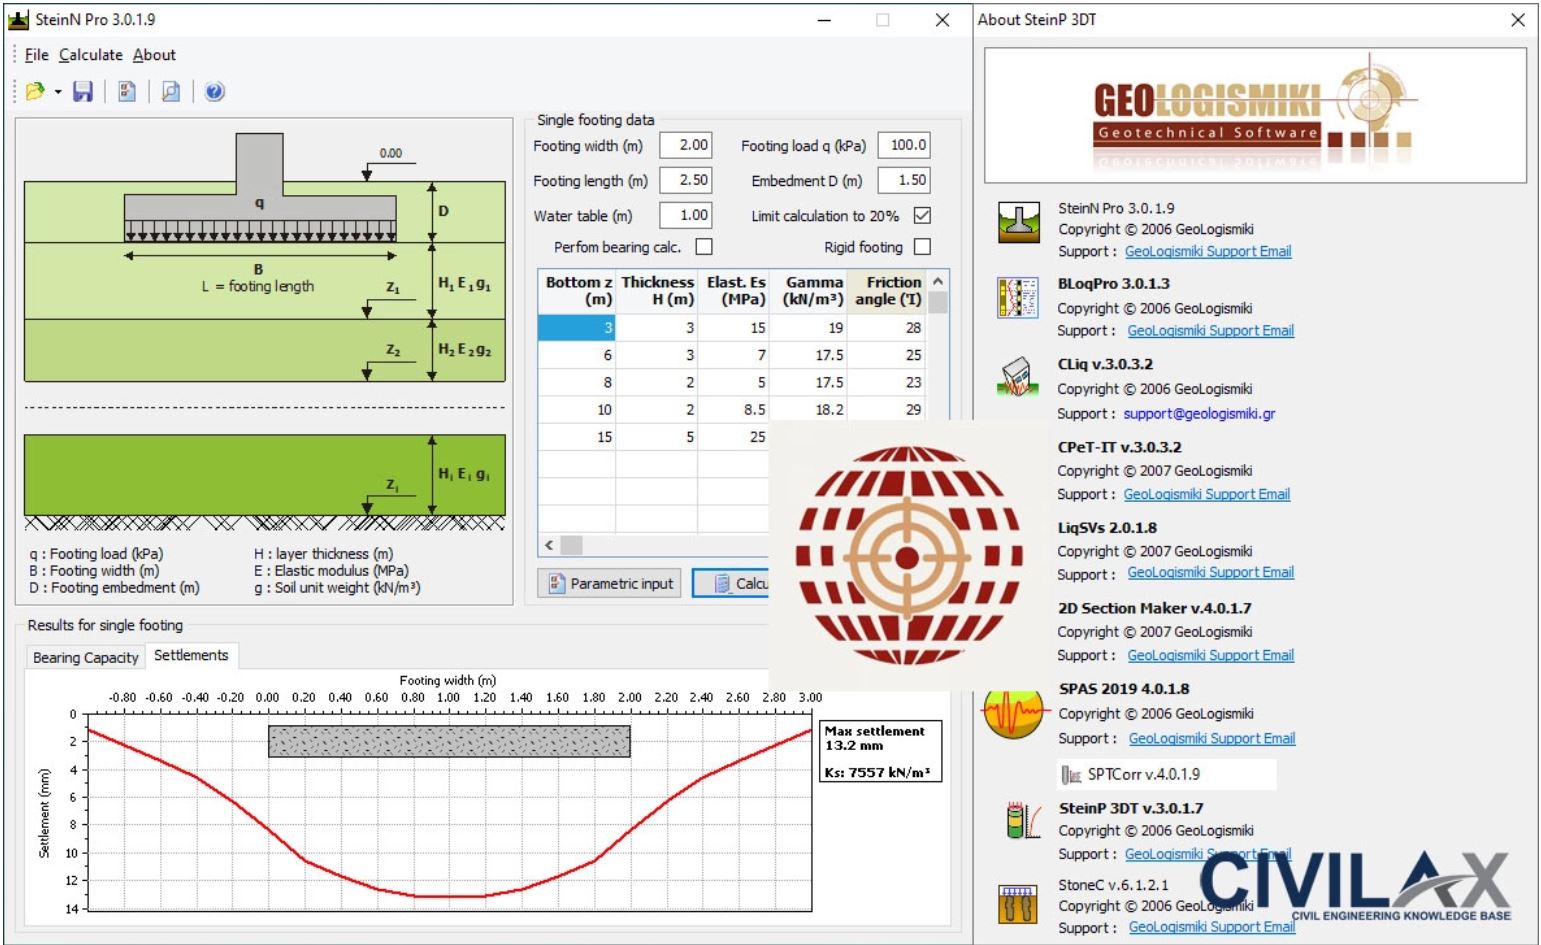Expand the open-file dropdown arrow
Image resolution: width=1541 pixels, height=945 pixels.
[x=58, y=92]
